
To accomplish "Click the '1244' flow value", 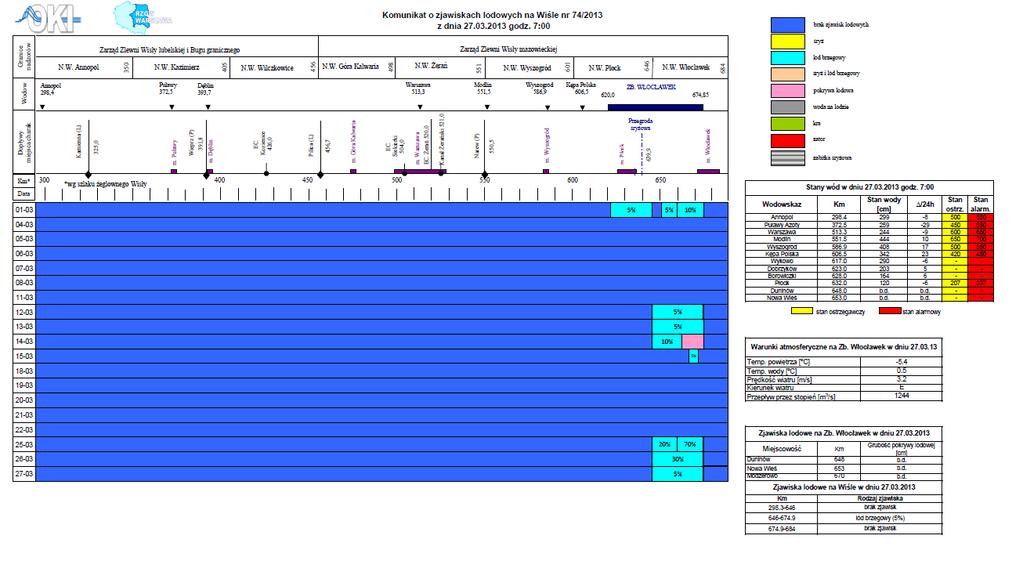I will click(x=902, y=396).
